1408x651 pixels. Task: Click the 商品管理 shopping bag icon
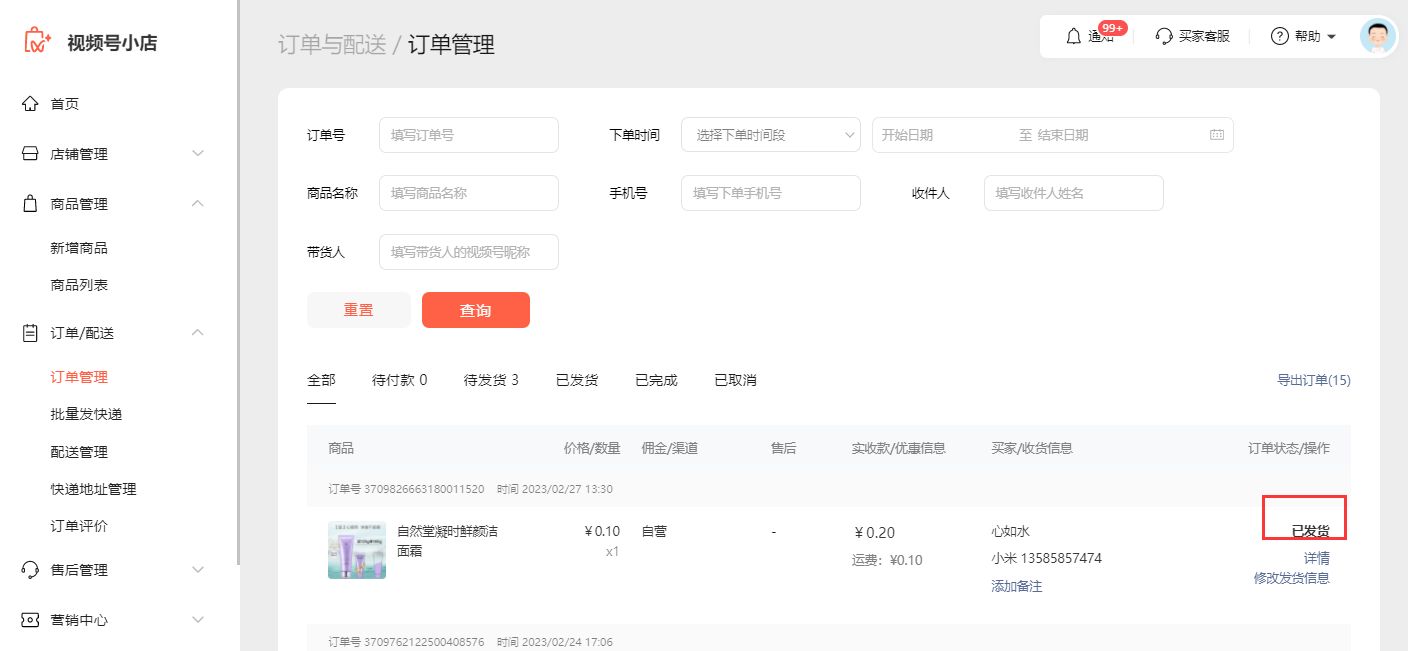tap(30, 203)
